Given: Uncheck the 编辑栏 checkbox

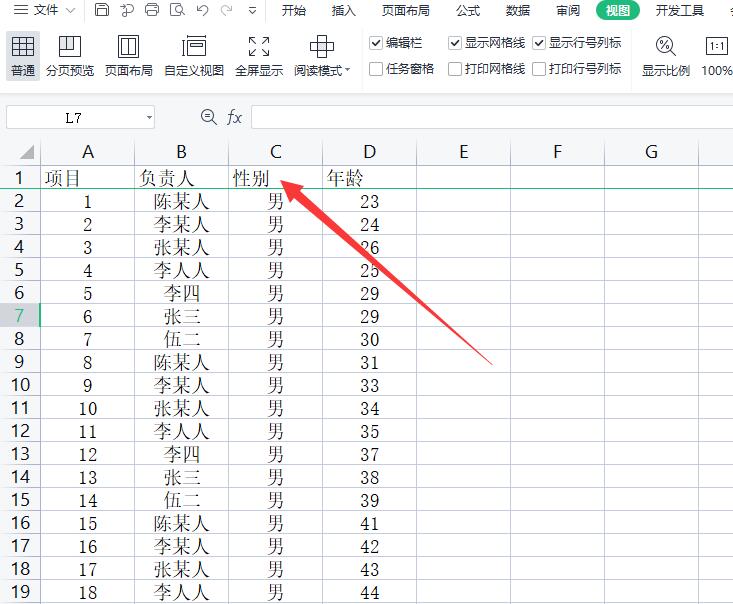Looking at the screenshot, I should click(x=376, y=43).
